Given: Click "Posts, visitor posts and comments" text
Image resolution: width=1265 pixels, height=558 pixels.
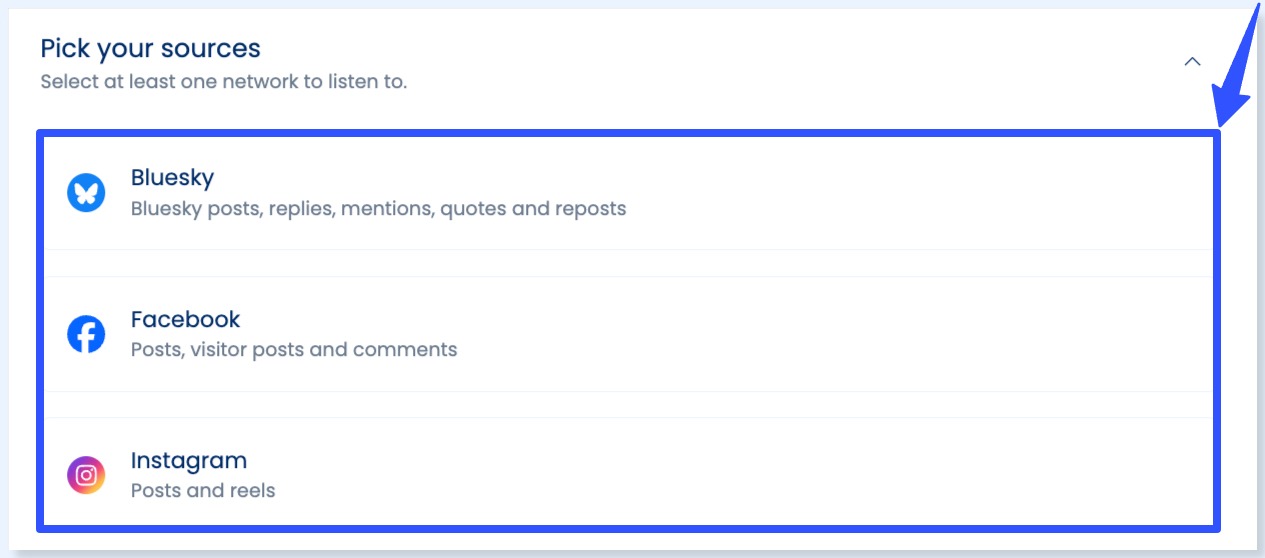Looking at the screenshot, I should click(294, 350).
